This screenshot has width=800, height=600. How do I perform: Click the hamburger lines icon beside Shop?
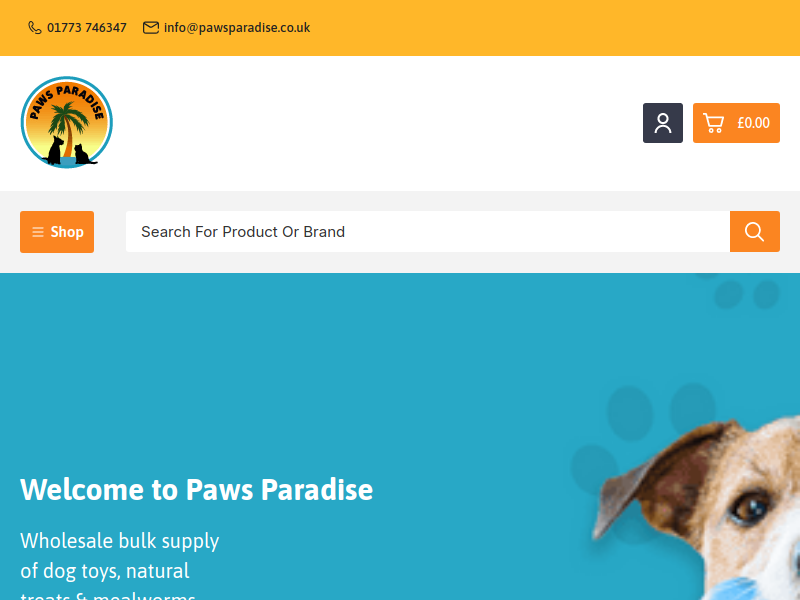38,232
